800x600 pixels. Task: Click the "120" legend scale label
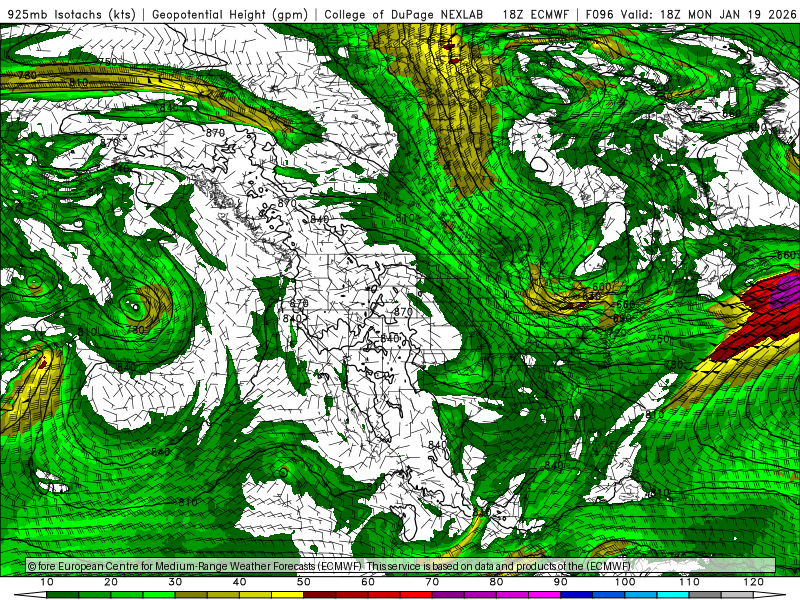click(x=754, y=582)
